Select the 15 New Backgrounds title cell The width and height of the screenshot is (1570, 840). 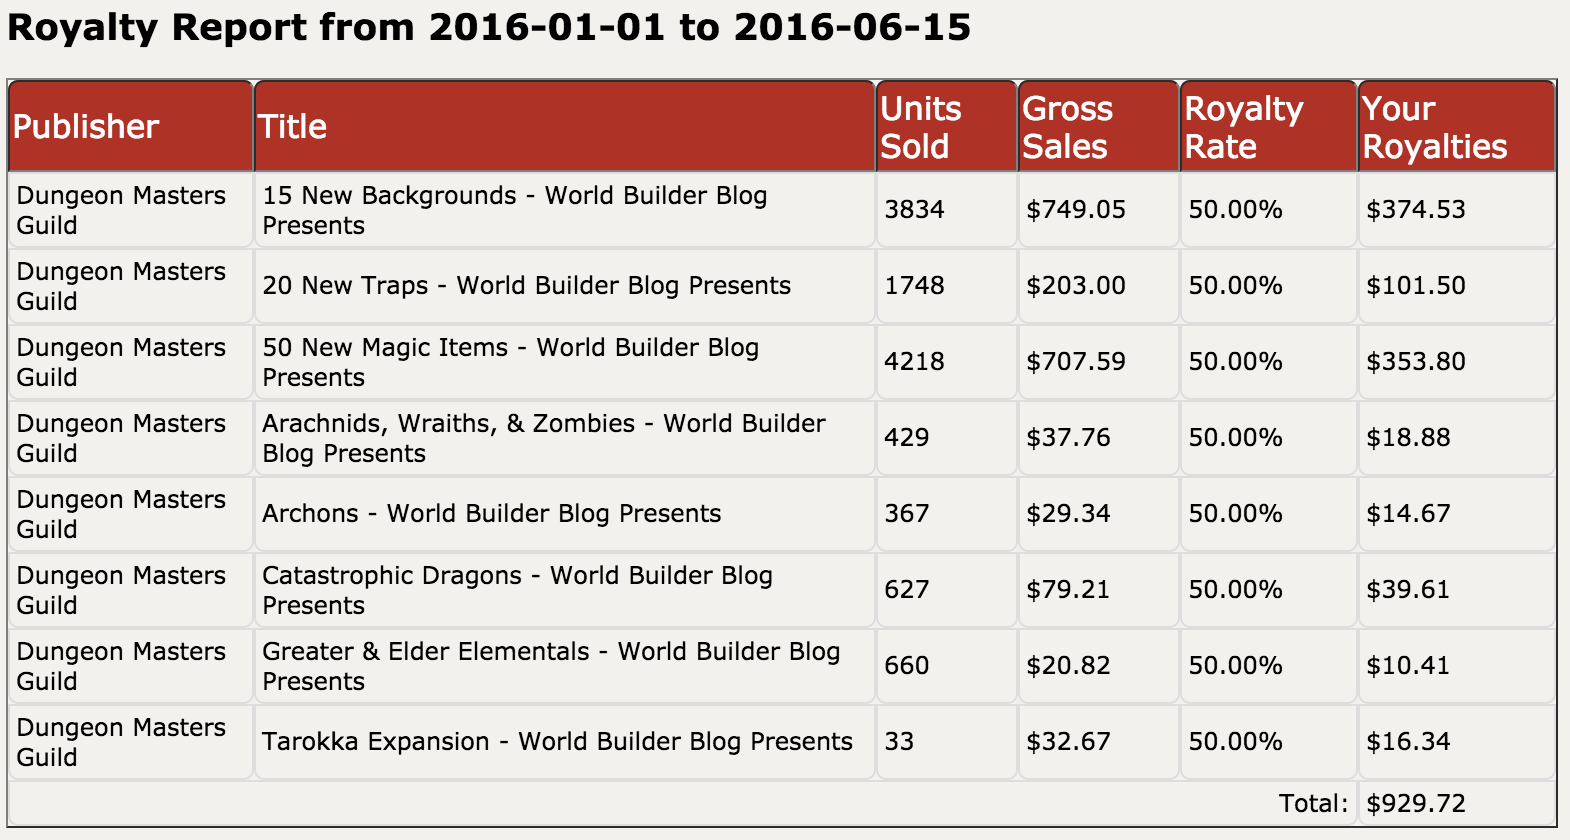pyautogui.click(x=514, y=210)
